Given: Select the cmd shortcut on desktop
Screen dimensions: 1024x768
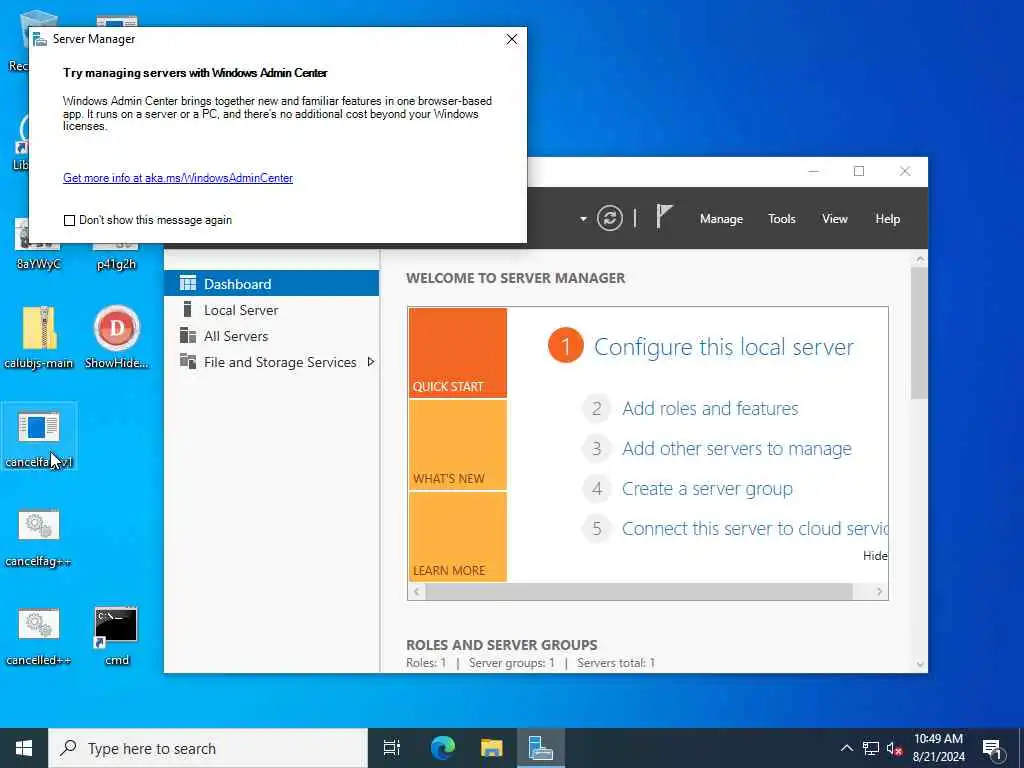Looking at the screenshot, I should point(116,636).
